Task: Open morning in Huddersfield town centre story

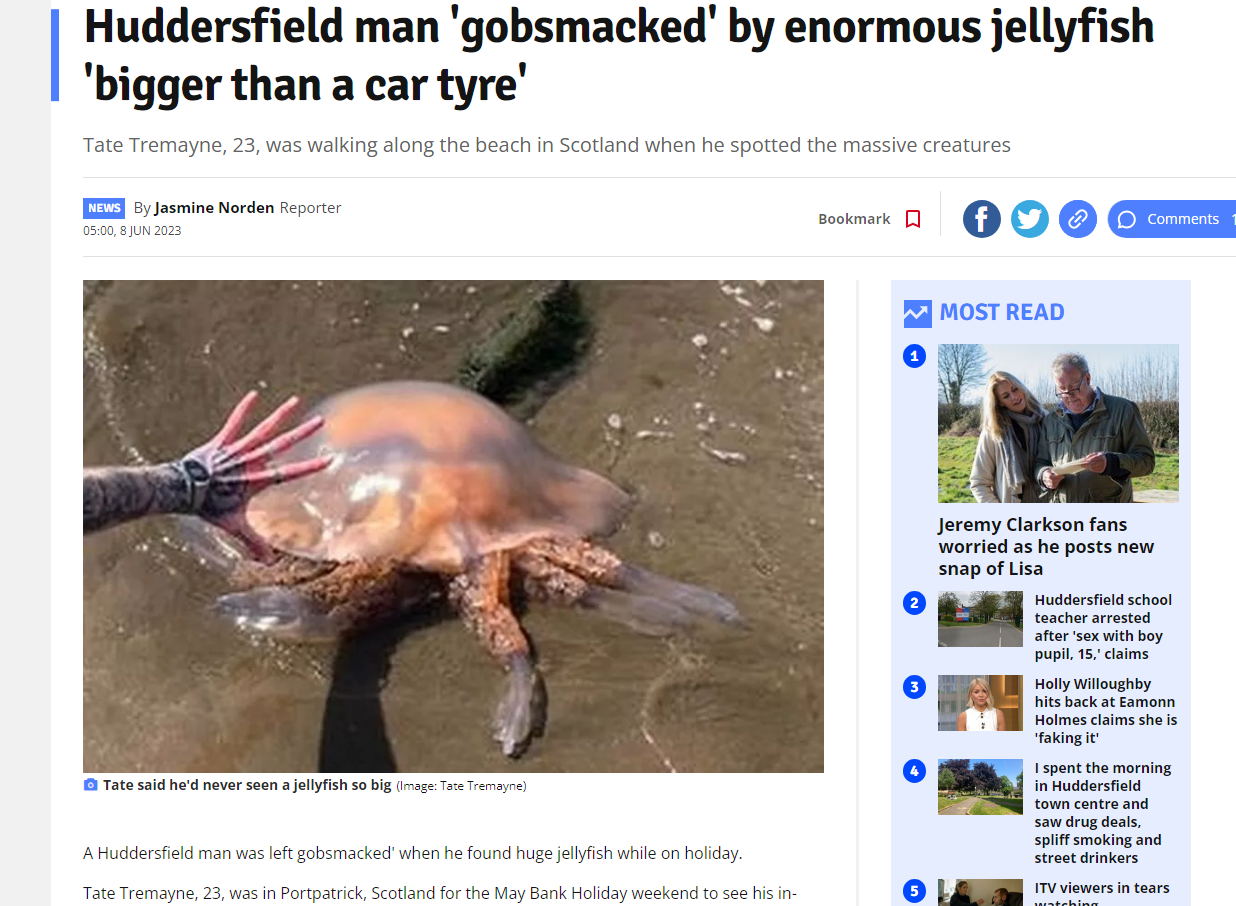Action: click(1103, 813)
